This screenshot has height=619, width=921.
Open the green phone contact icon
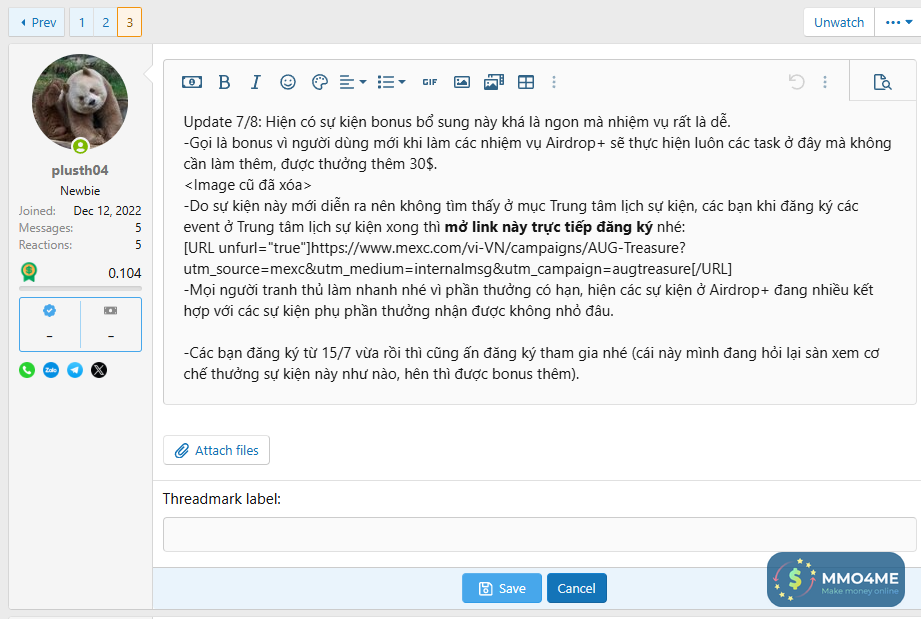click(27, 370)
